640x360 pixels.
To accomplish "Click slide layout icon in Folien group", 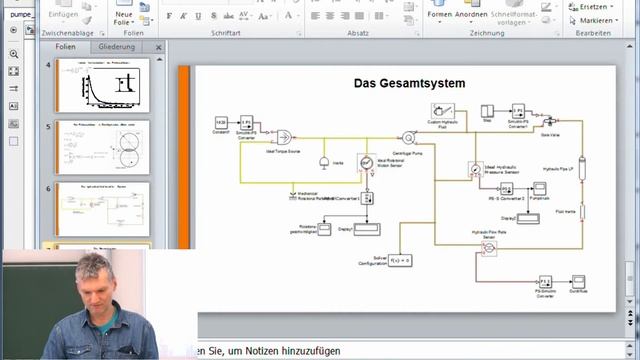I will click(144, 7).
